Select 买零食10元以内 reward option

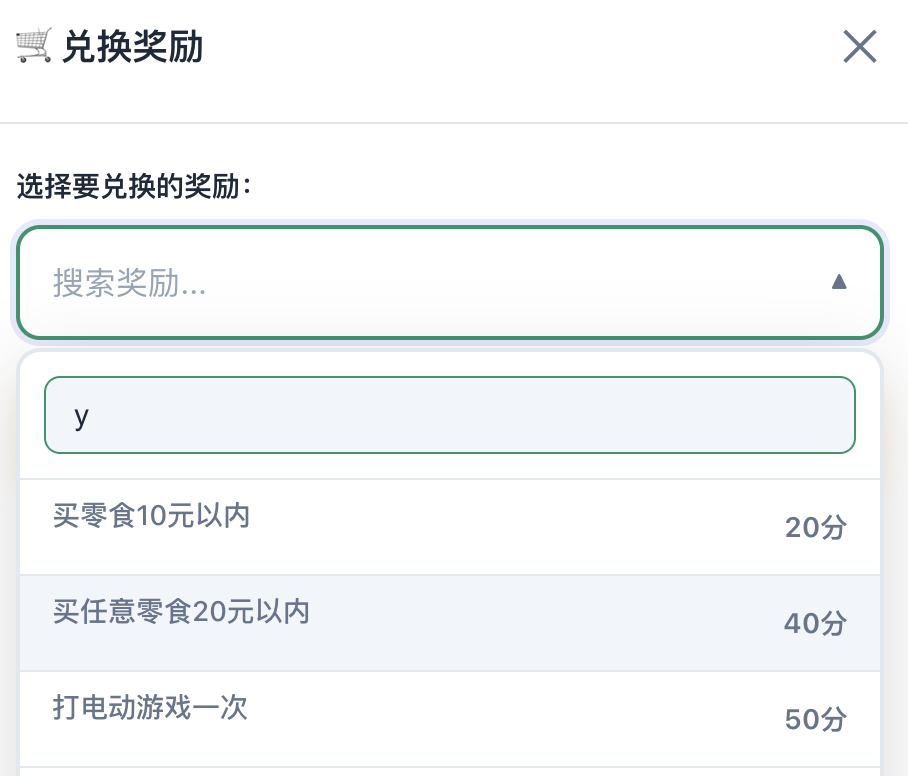point(151,516)
